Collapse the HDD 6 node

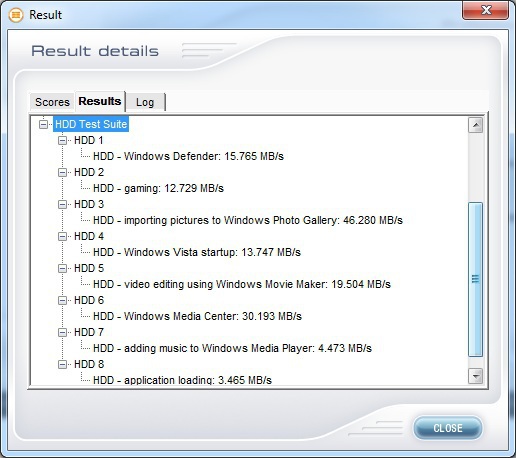coord(62,300)
